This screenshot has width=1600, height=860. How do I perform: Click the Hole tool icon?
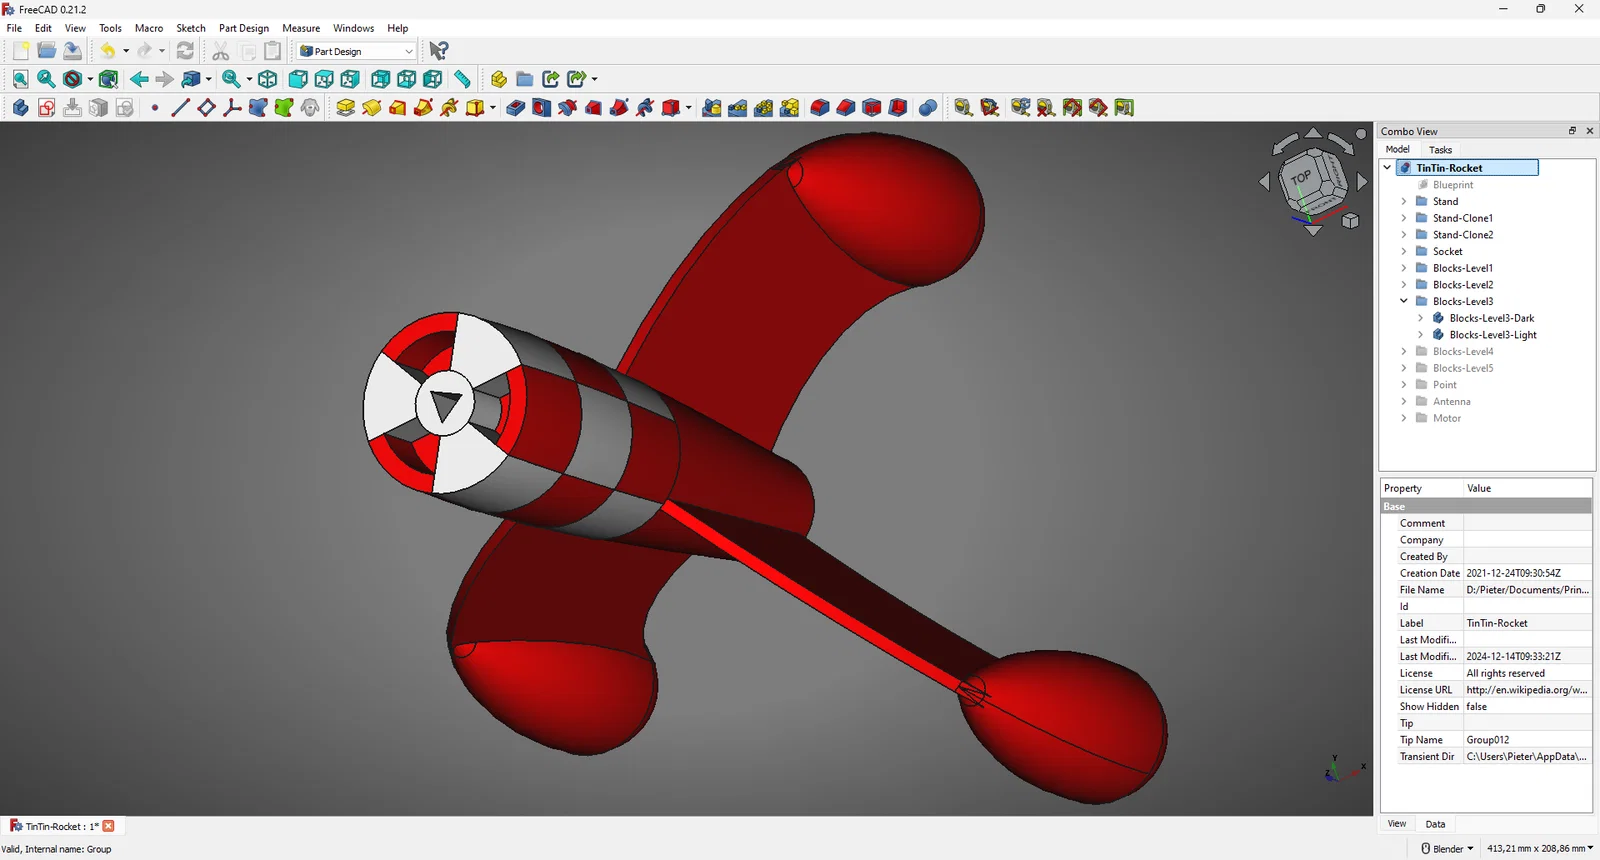[x=541, y=108]
